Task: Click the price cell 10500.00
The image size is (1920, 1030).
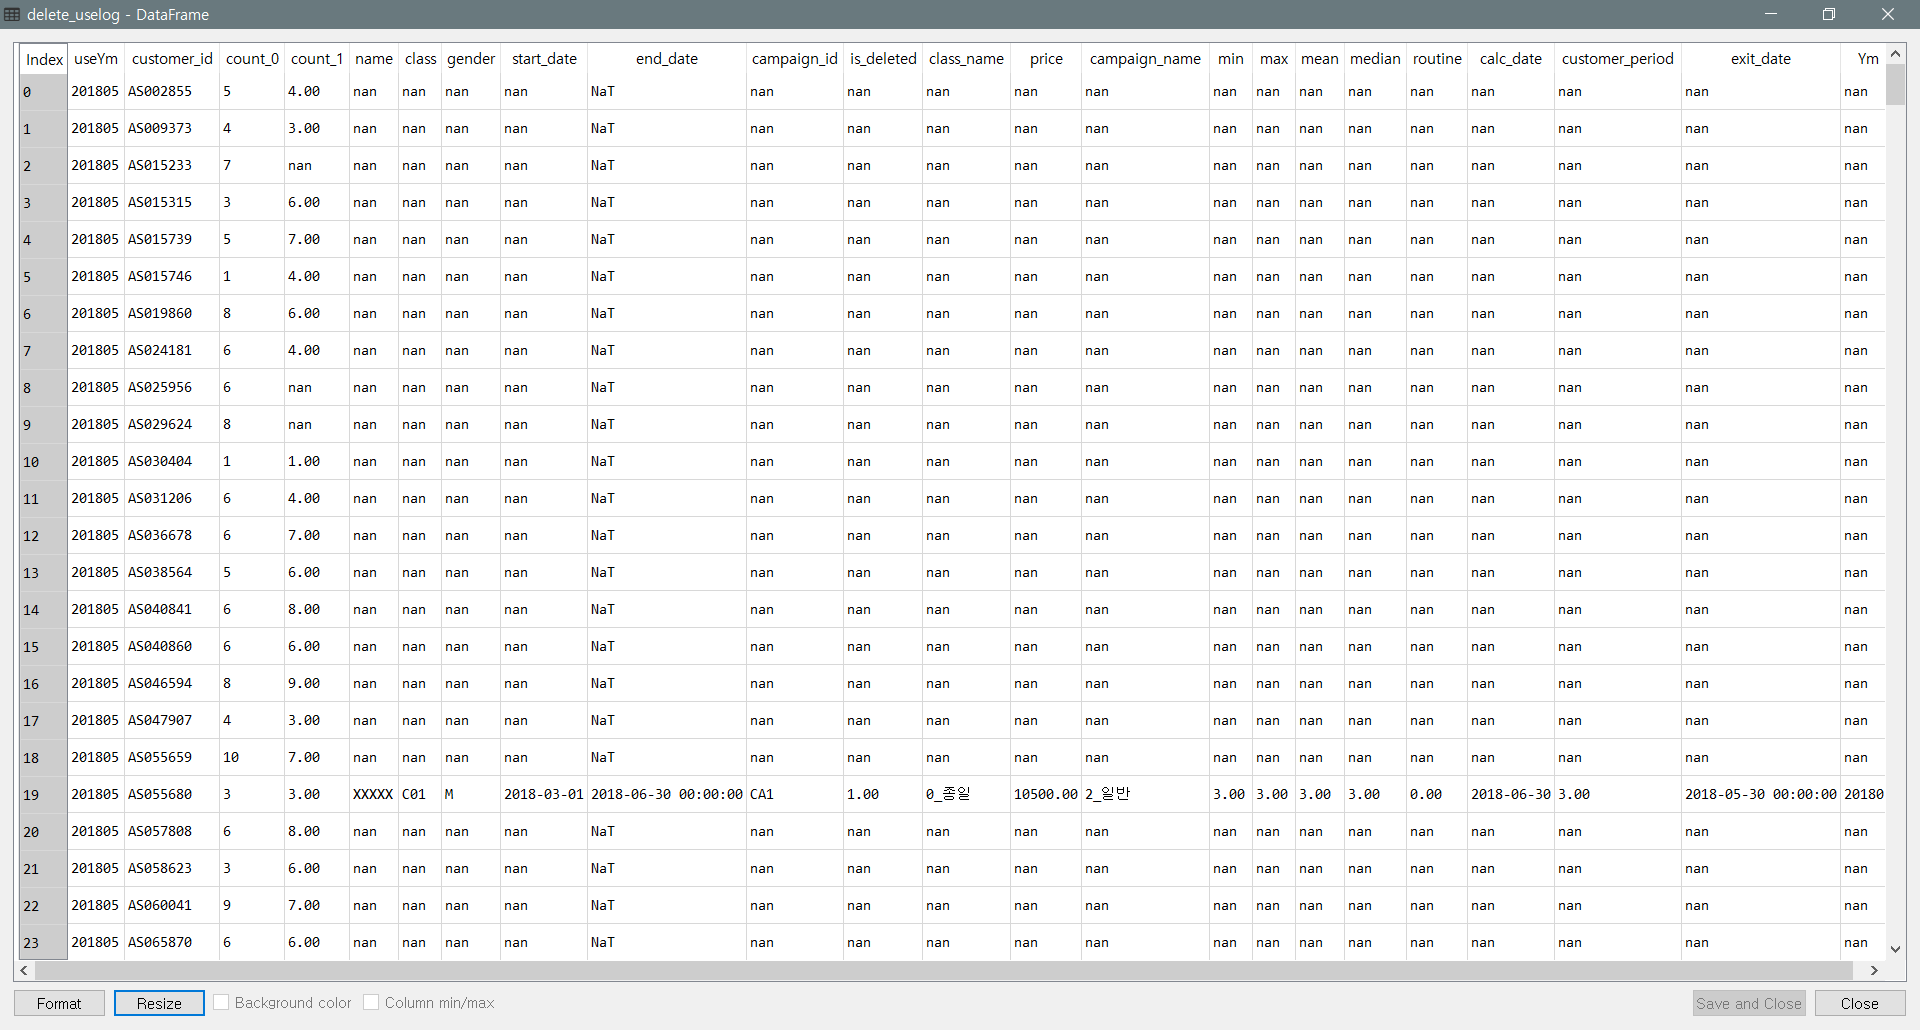Action: (x=1045, y=795)
